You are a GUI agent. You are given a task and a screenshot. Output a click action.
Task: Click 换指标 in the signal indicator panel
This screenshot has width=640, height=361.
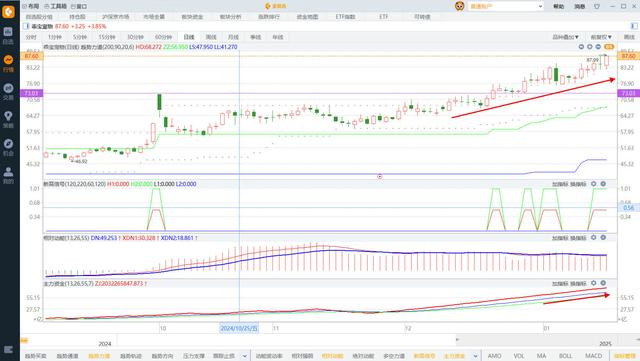pos(578,184)
